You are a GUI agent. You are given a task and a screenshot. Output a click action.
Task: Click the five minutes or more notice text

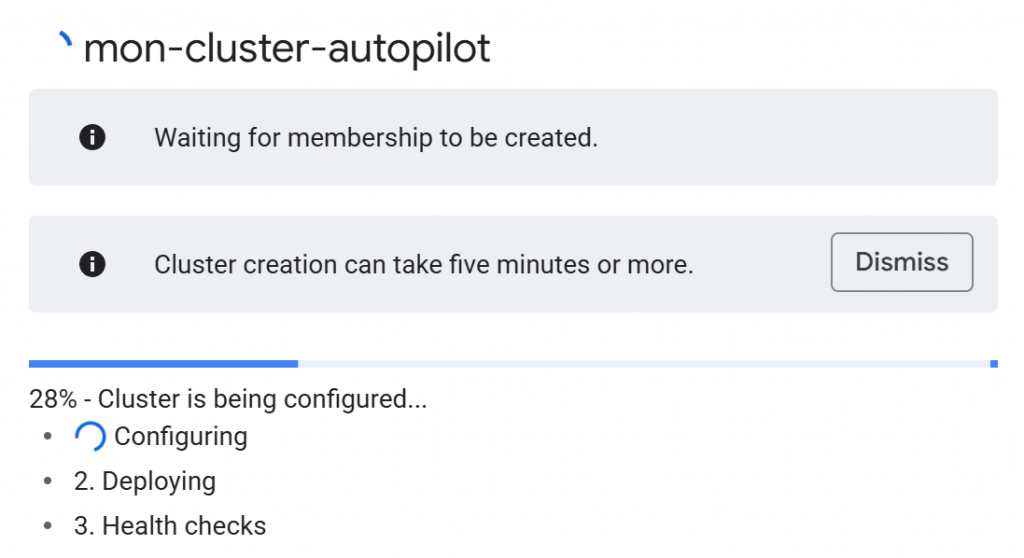click(x=423, y=265)
